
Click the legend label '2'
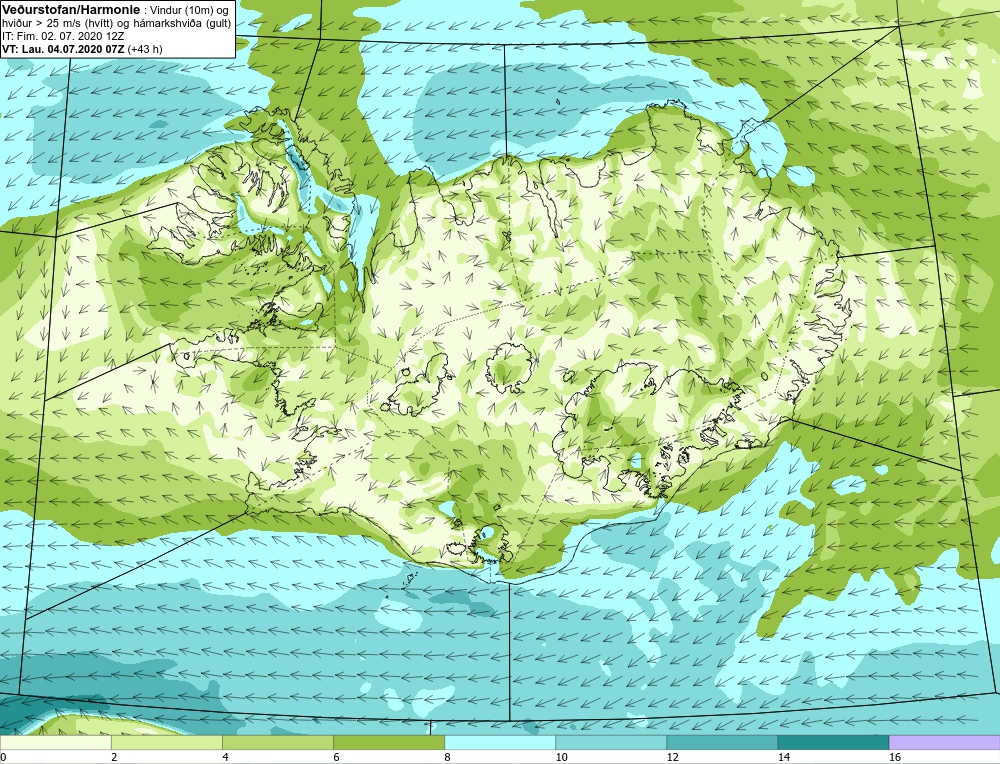[114, 757]
